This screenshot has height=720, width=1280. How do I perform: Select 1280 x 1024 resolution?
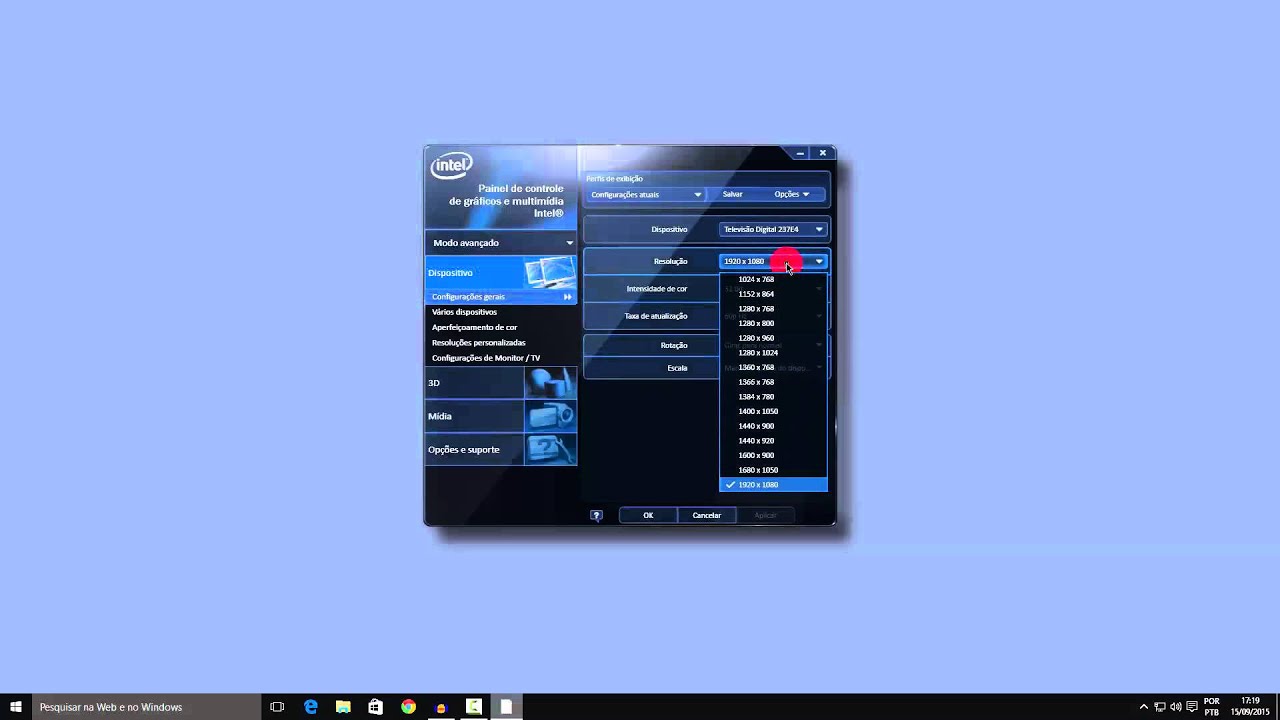(773, 353)
